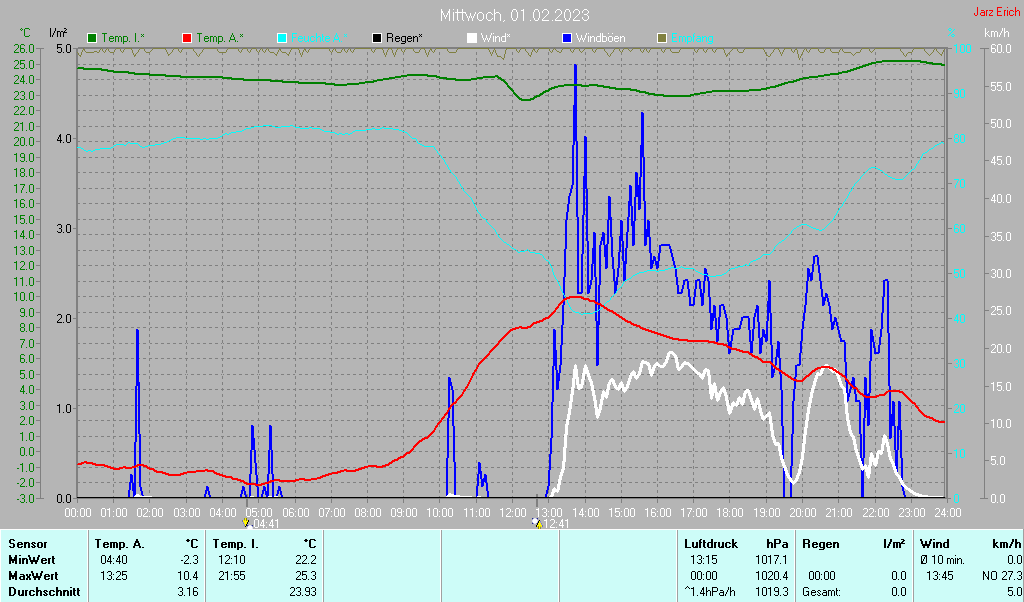
Task: Click the Sensor header in the table
Action: click(28, 544)
